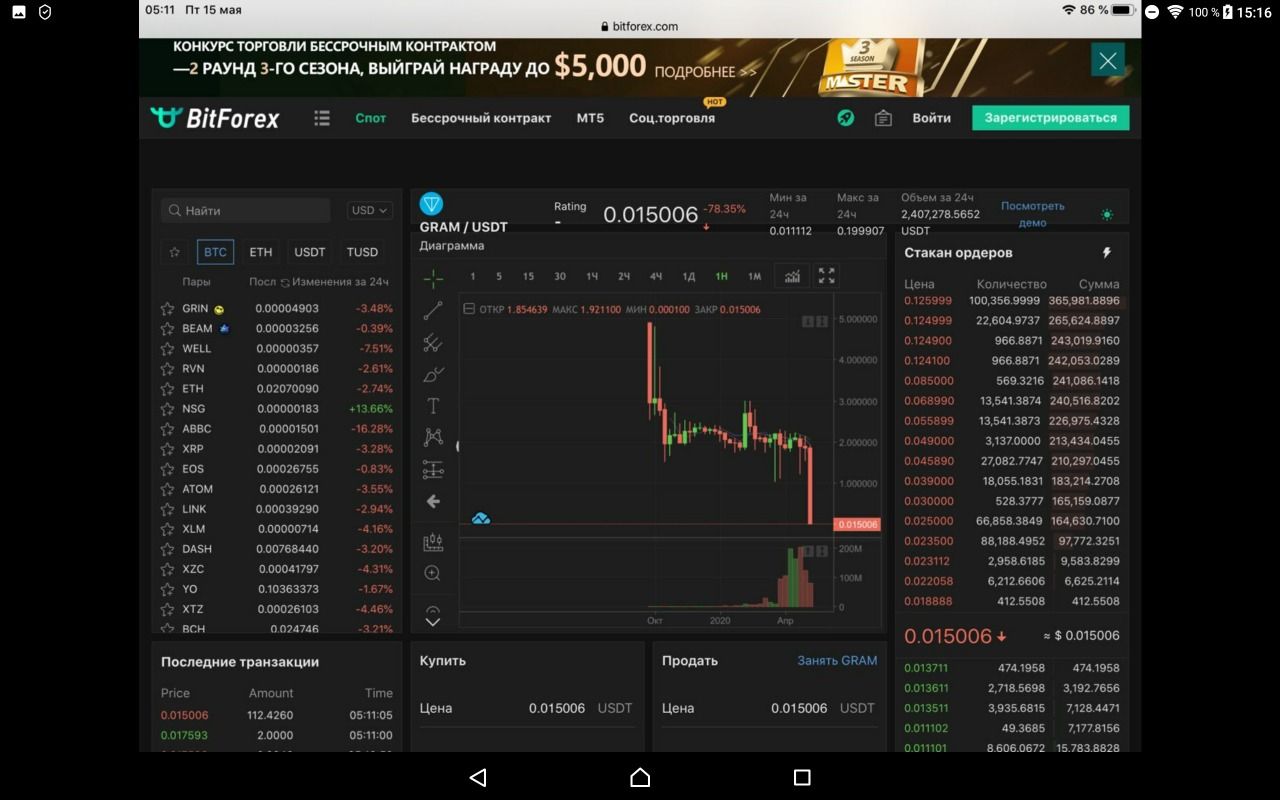Open the Бессрочный контракт menu item
This screenshot has width=1280, height=800.
coord(481,118)
